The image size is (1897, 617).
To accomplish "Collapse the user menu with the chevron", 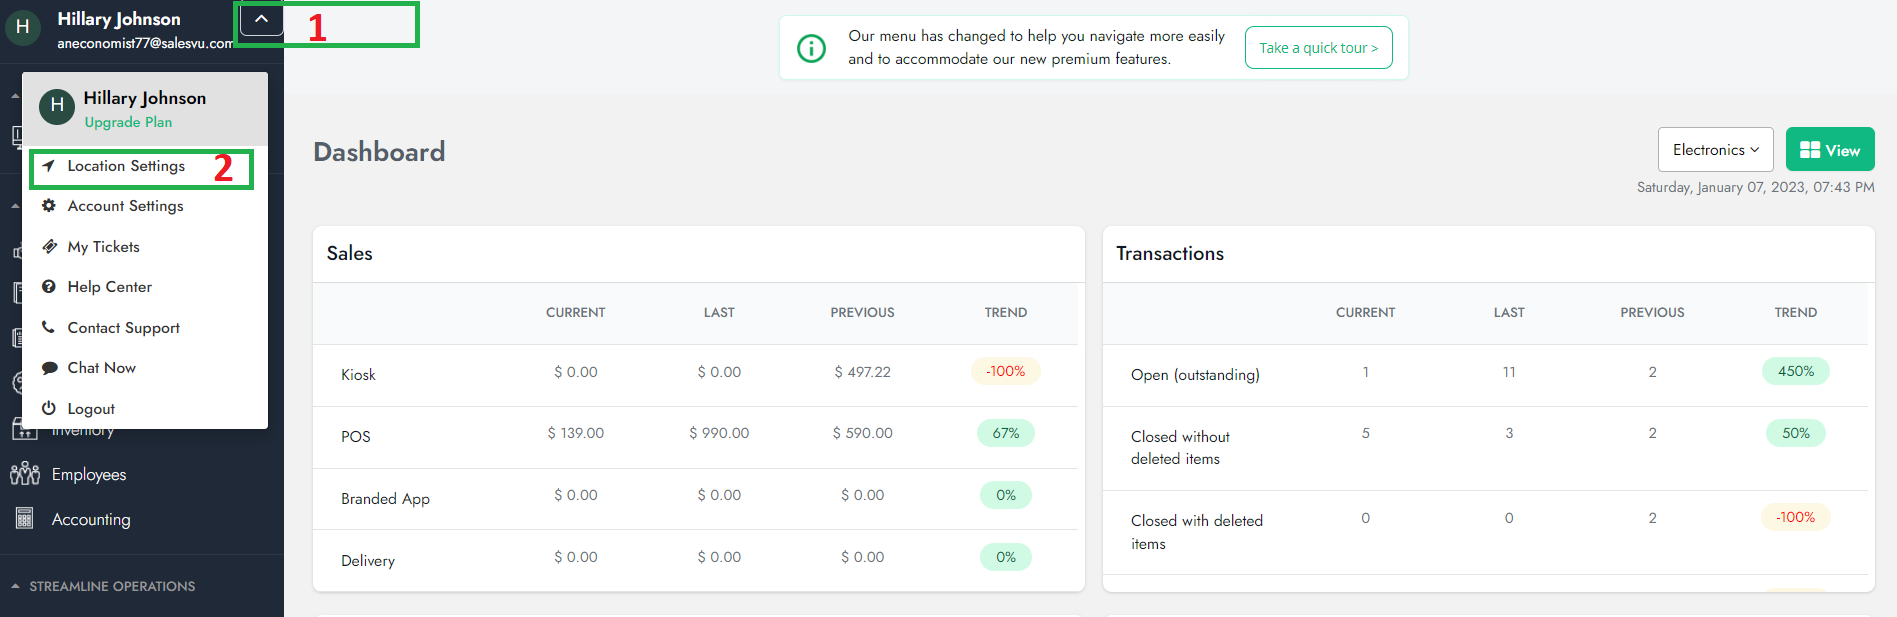I will click(x=261, y=19).
